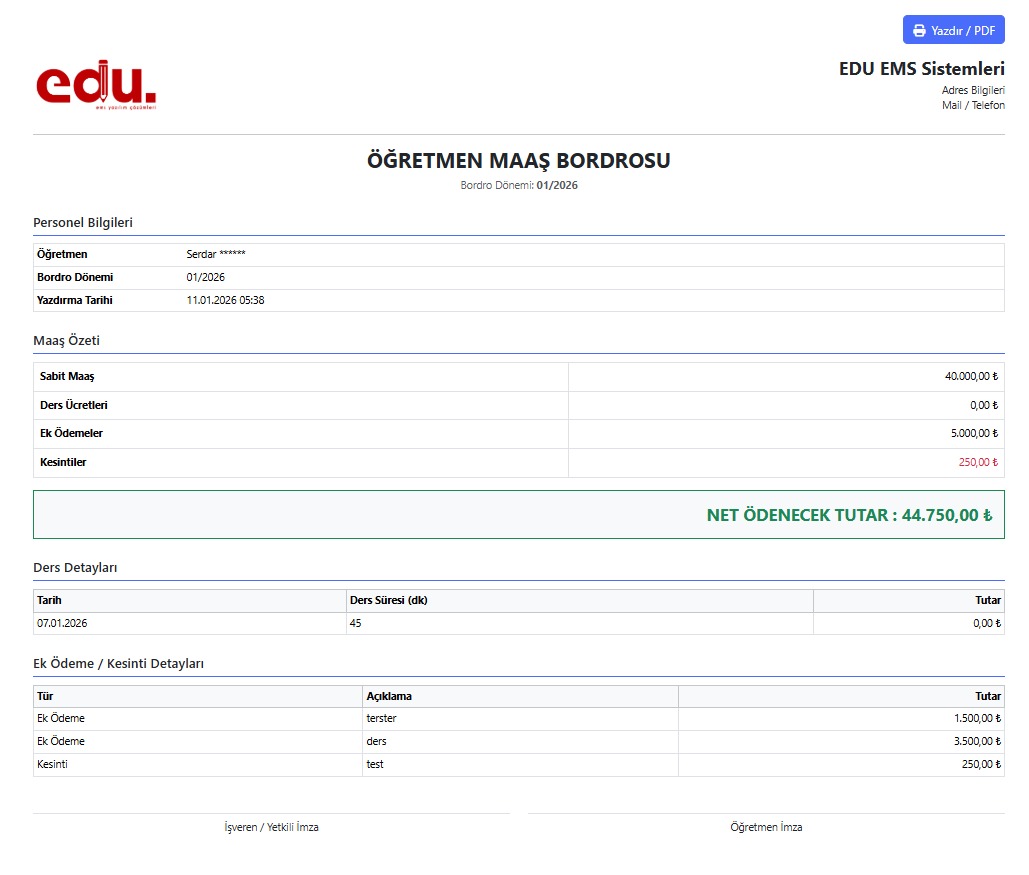
Task: Click the İşveren / Yetkili İmza signature area
Action: [x=271, y=827]
